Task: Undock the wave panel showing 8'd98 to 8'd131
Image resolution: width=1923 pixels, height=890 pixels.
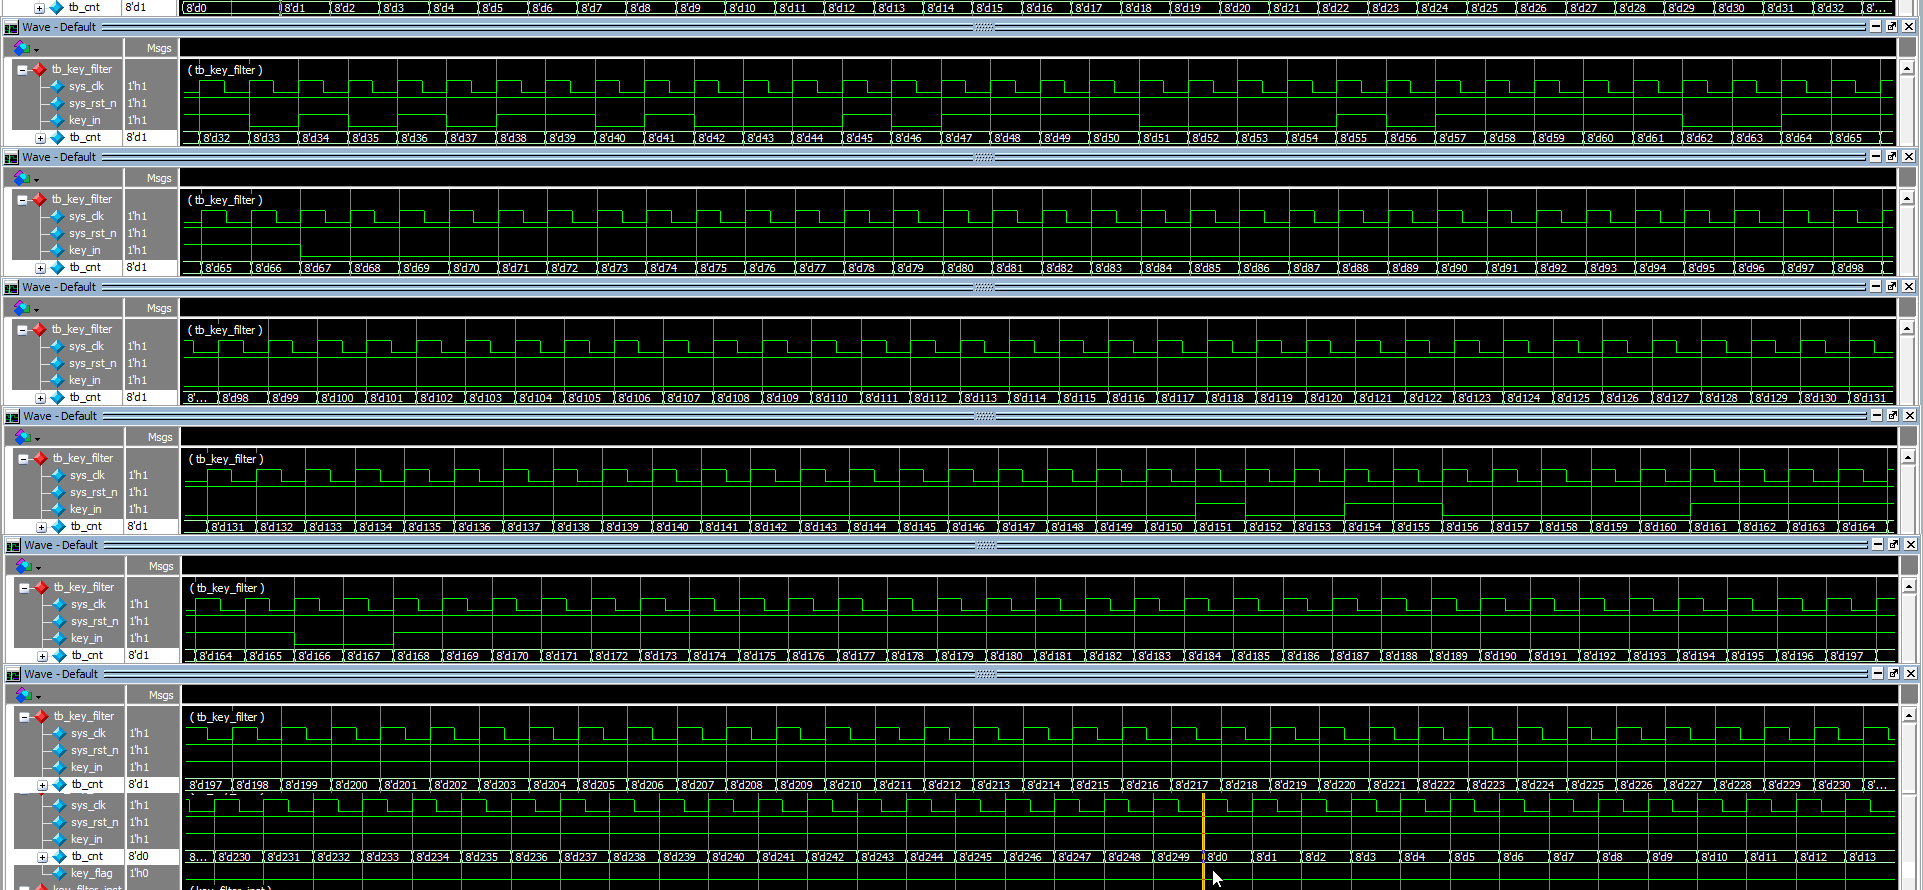Action: (x=1892, y=287)
